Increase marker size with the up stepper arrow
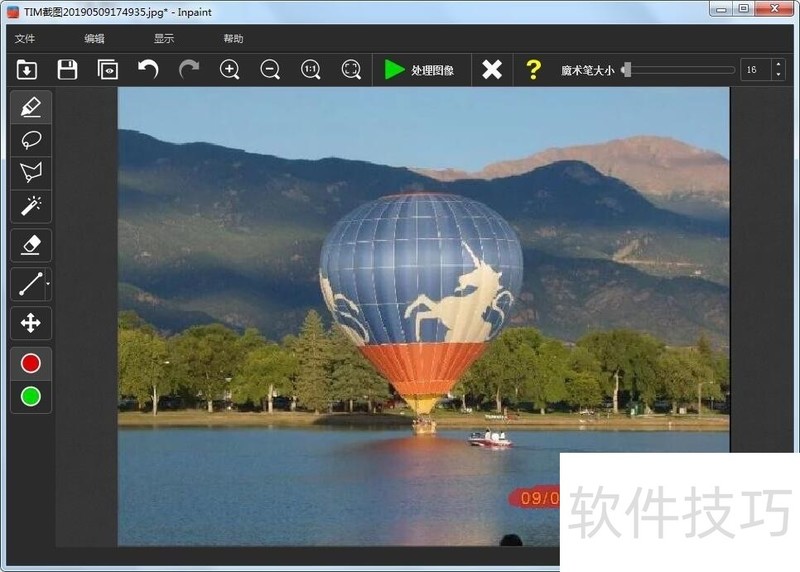The image size is (800, 572). (778, 64)
